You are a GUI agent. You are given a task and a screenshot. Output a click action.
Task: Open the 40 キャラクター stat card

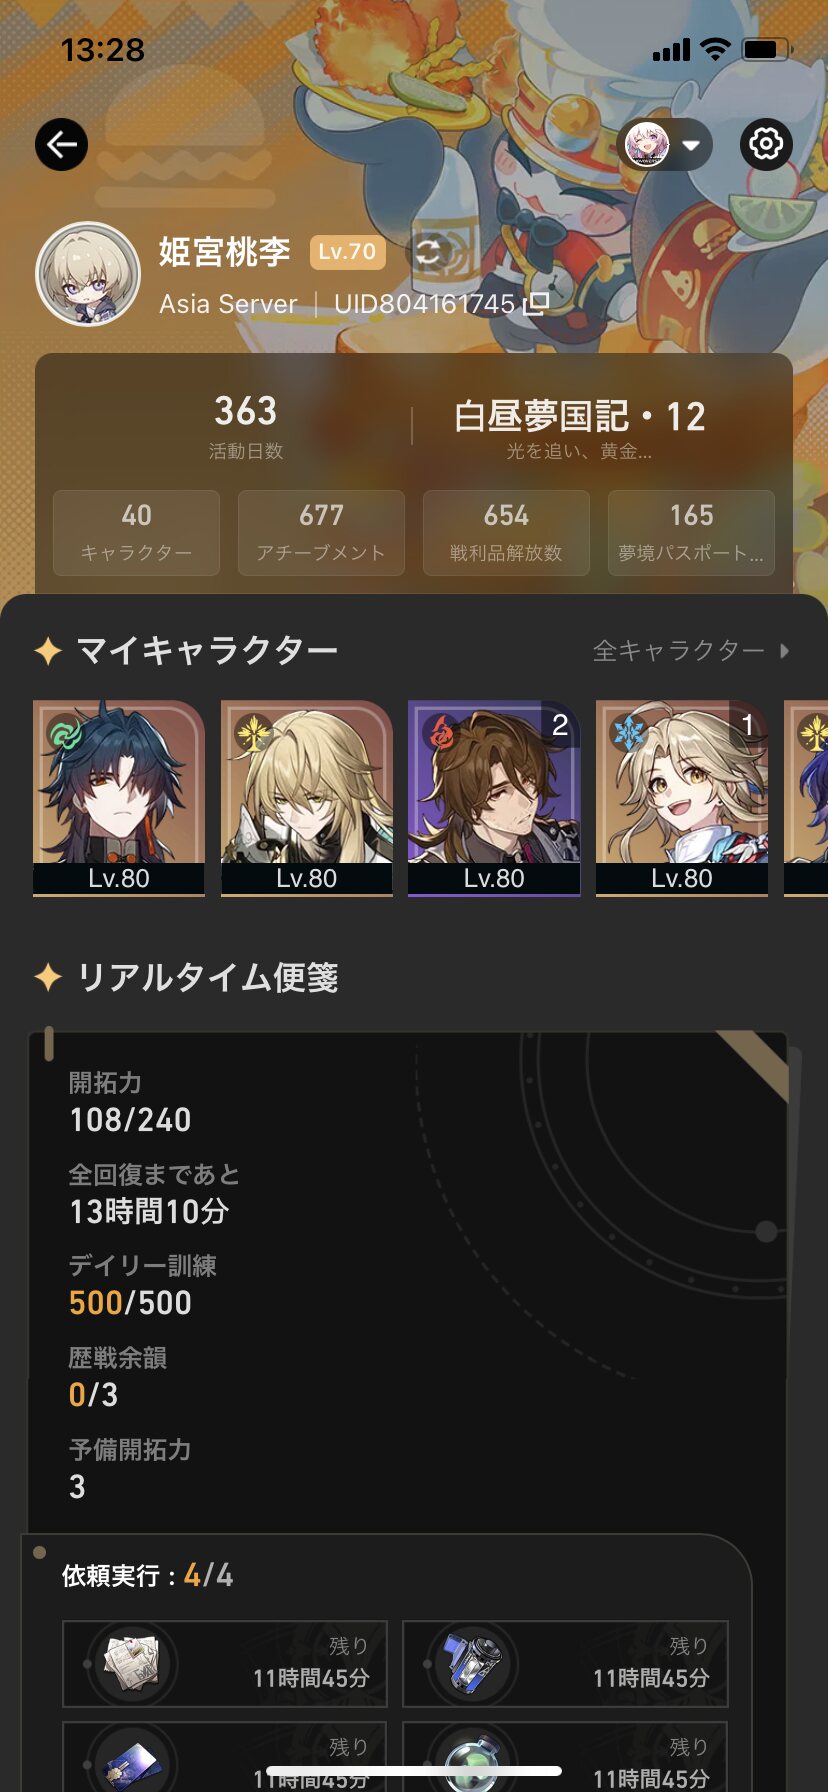[x=136, y=532]
